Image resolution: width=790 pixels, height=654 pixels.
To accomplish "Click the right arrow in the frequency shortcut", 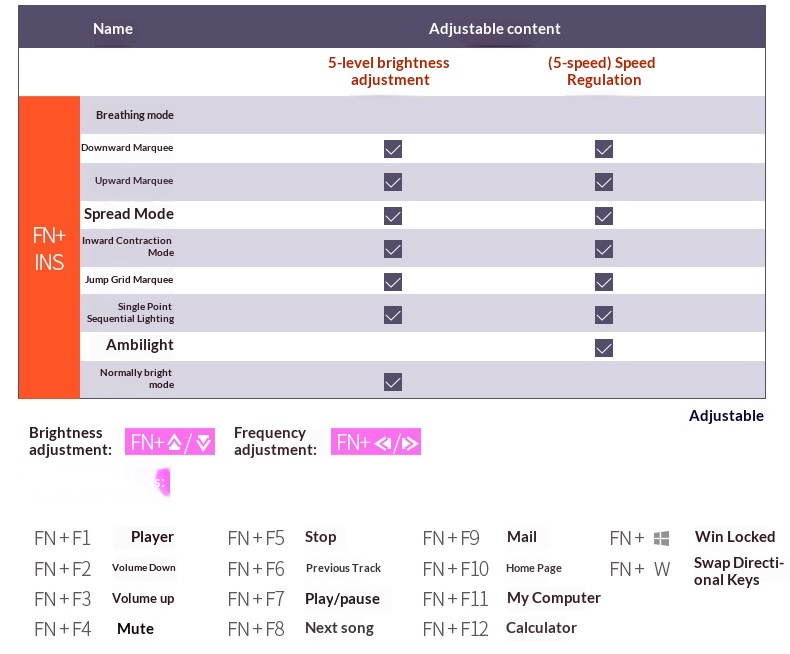I will [x=409, y=442].
